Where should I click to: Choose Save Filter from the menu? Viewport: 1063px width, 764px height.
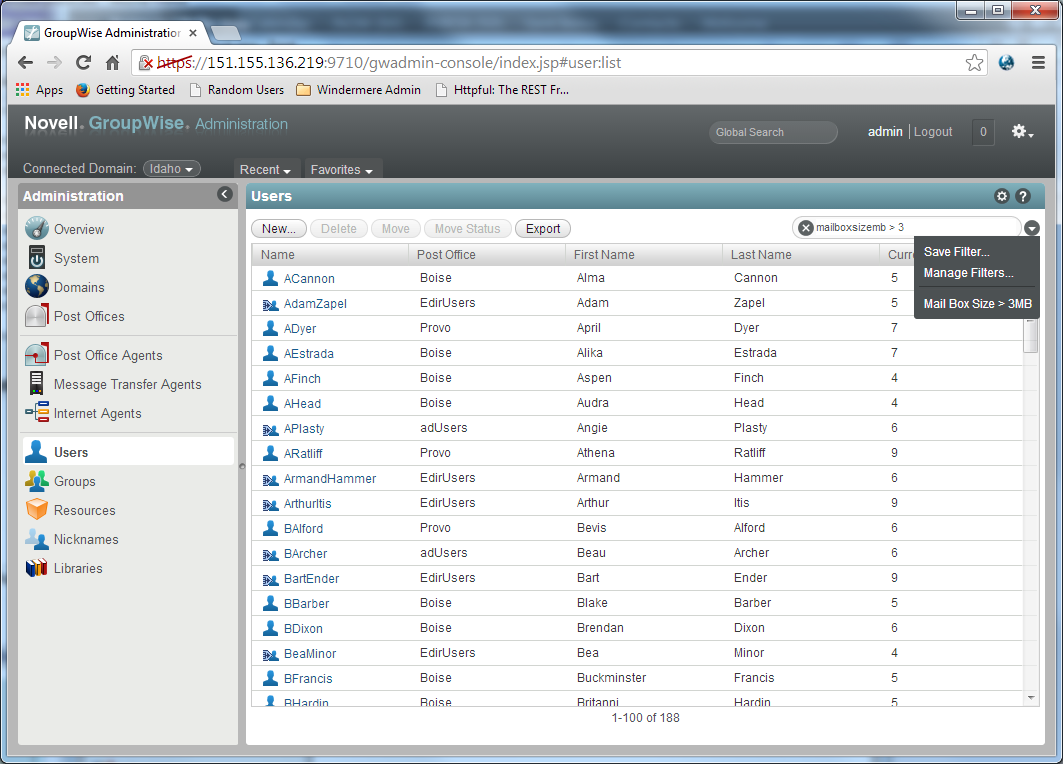tap(957, 252)
